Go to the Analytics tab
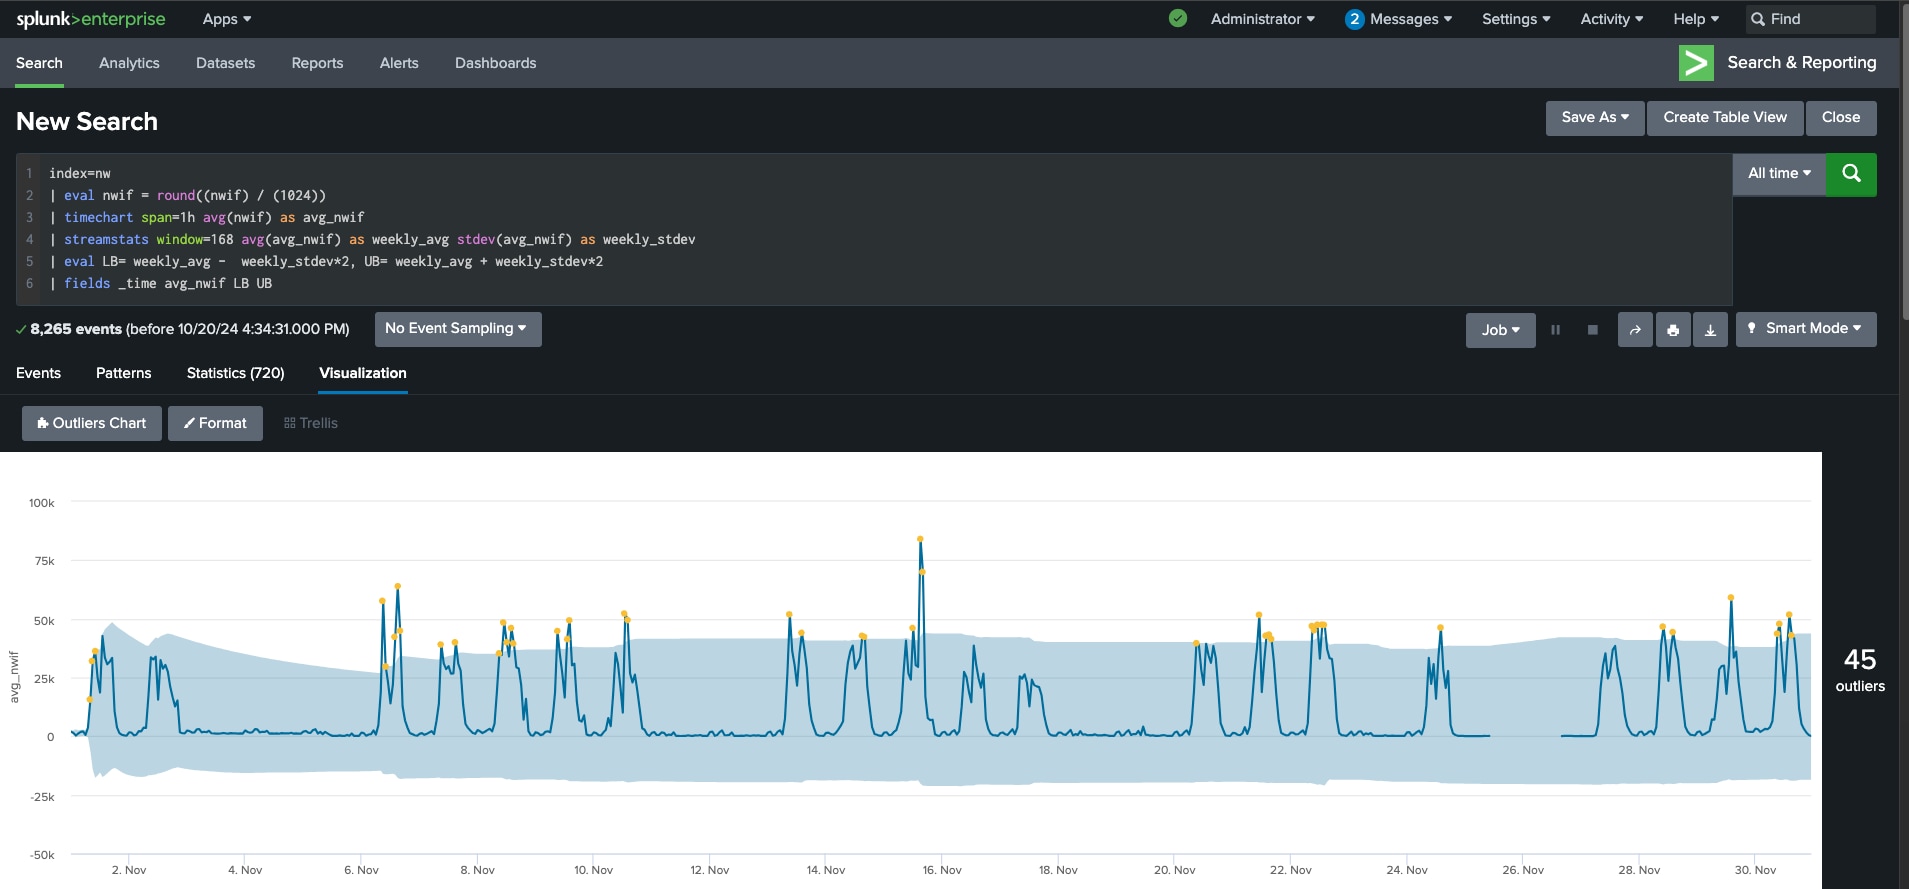The image size is (1909, 889). point(129,63)
